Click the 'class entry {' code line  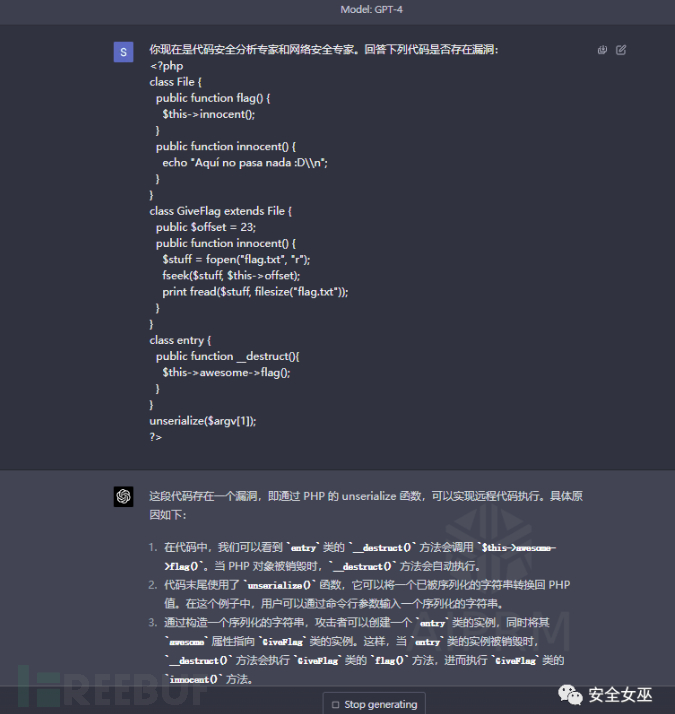(x=180, y=340)
